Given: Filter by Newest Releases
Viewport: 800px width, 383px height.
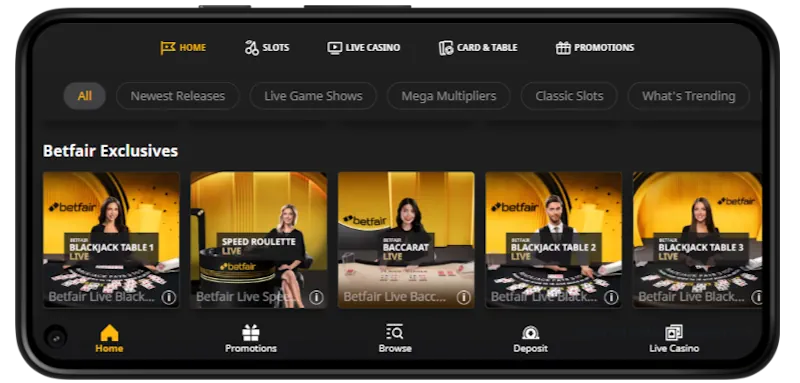Looking at the screenshot, I should (178, 96).
